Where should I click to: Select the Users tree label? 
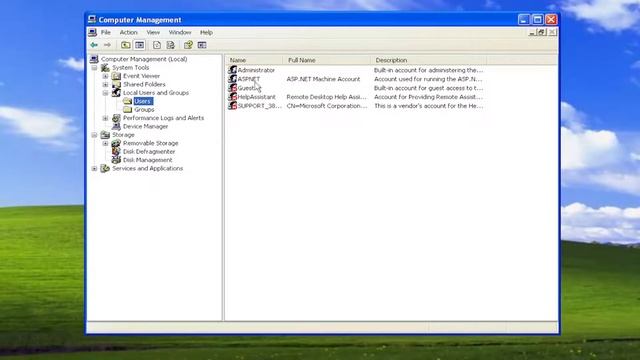coord(143,101)
